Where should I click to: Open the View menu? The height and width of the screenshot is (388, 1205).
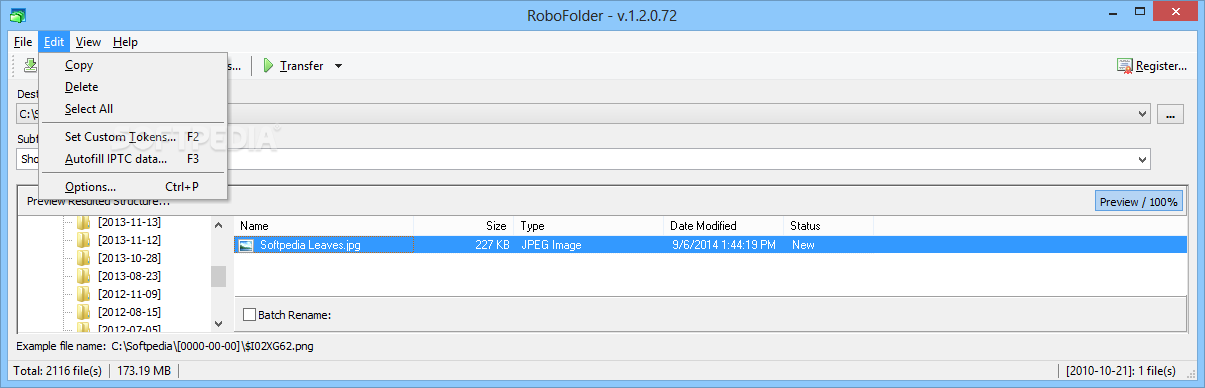pyautogui.click(x=88, y=42)
